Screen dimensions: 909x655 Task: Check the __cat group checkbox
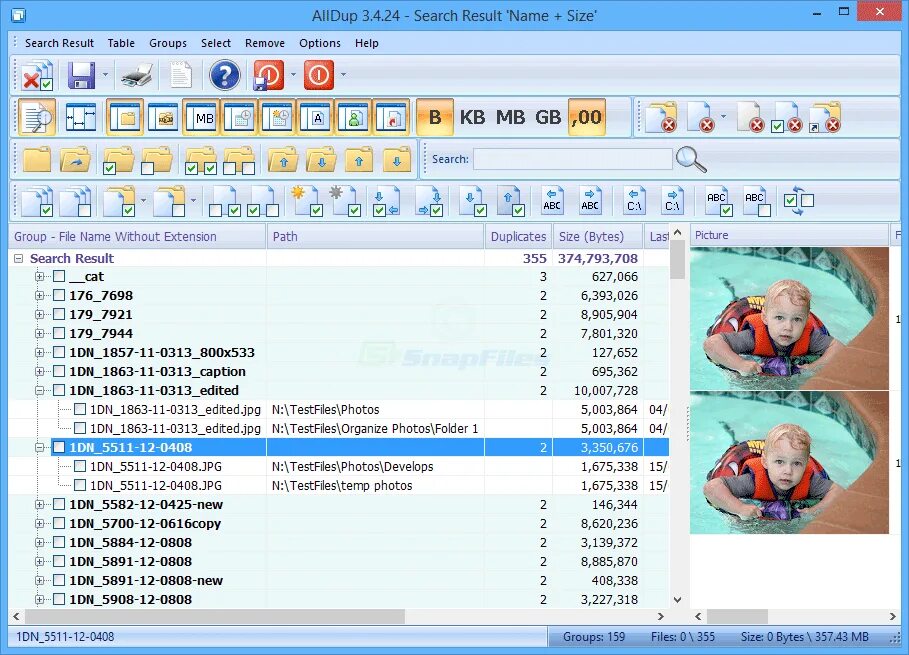pos(59,276)
